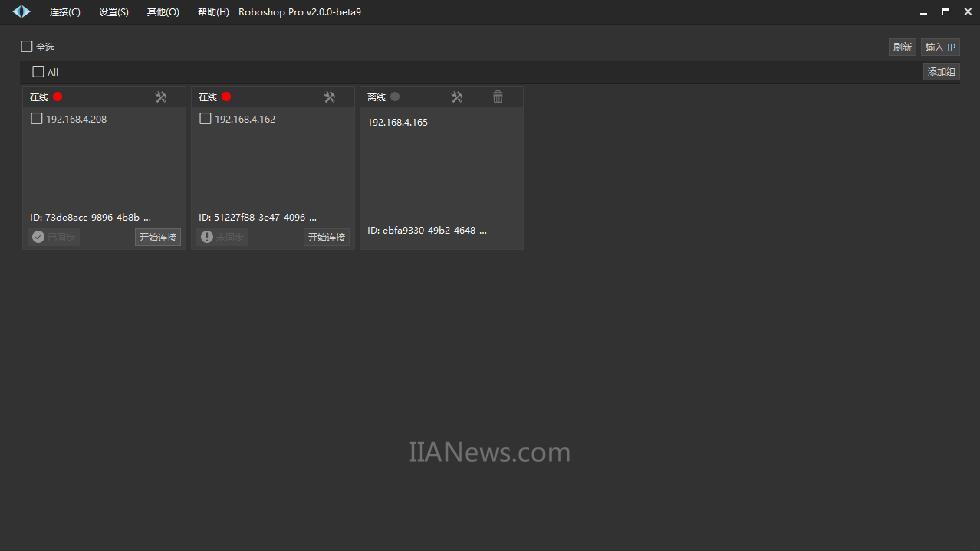Open the 连接(C) menu

tap(65, 12)
